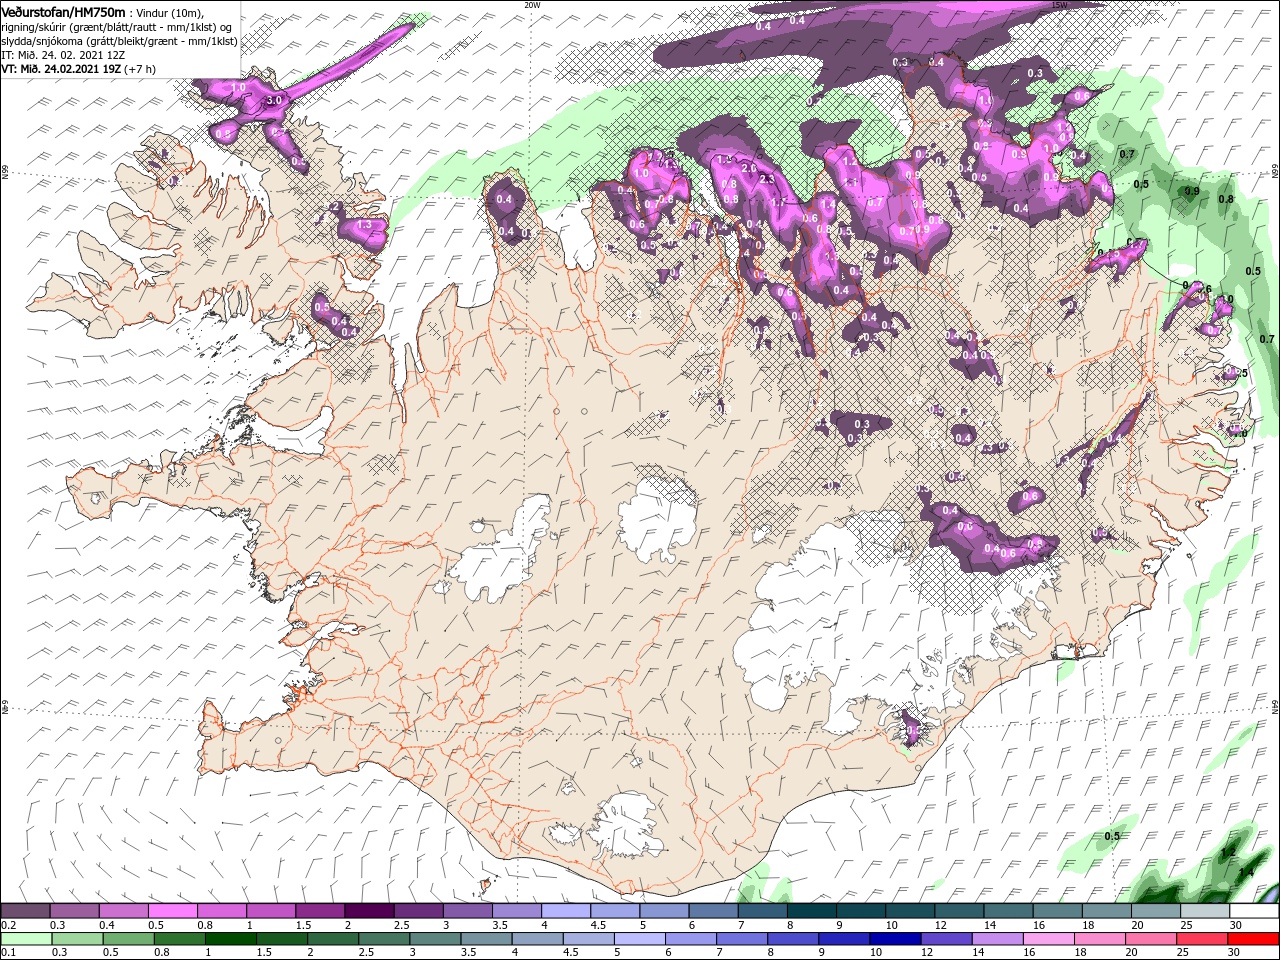
Task: Click the 2.3 snowfall value on north coast
Action: pos(767,179)
